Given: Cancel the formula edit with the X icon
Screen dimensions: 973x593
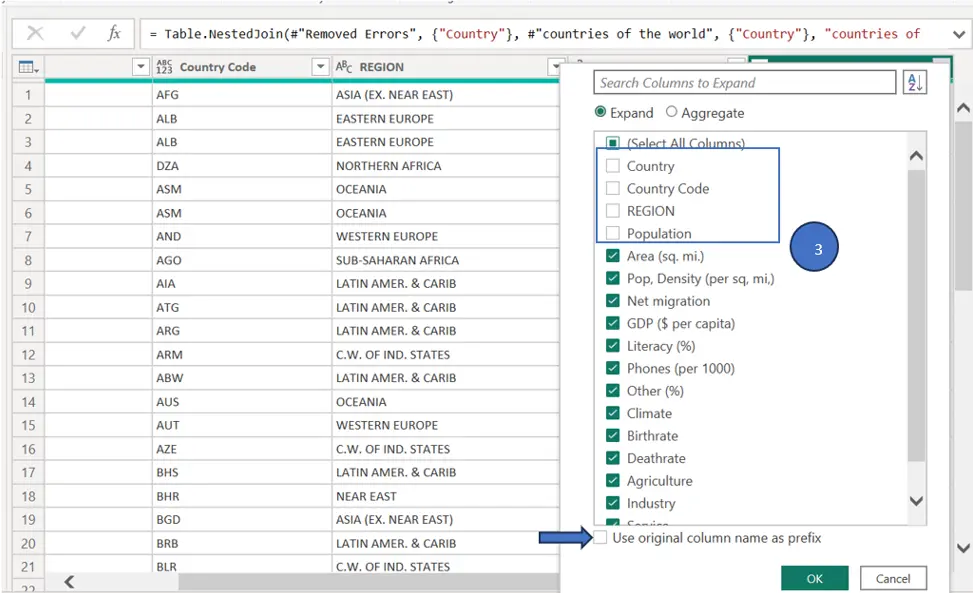Looking at the screenshot, I should 35,33.
